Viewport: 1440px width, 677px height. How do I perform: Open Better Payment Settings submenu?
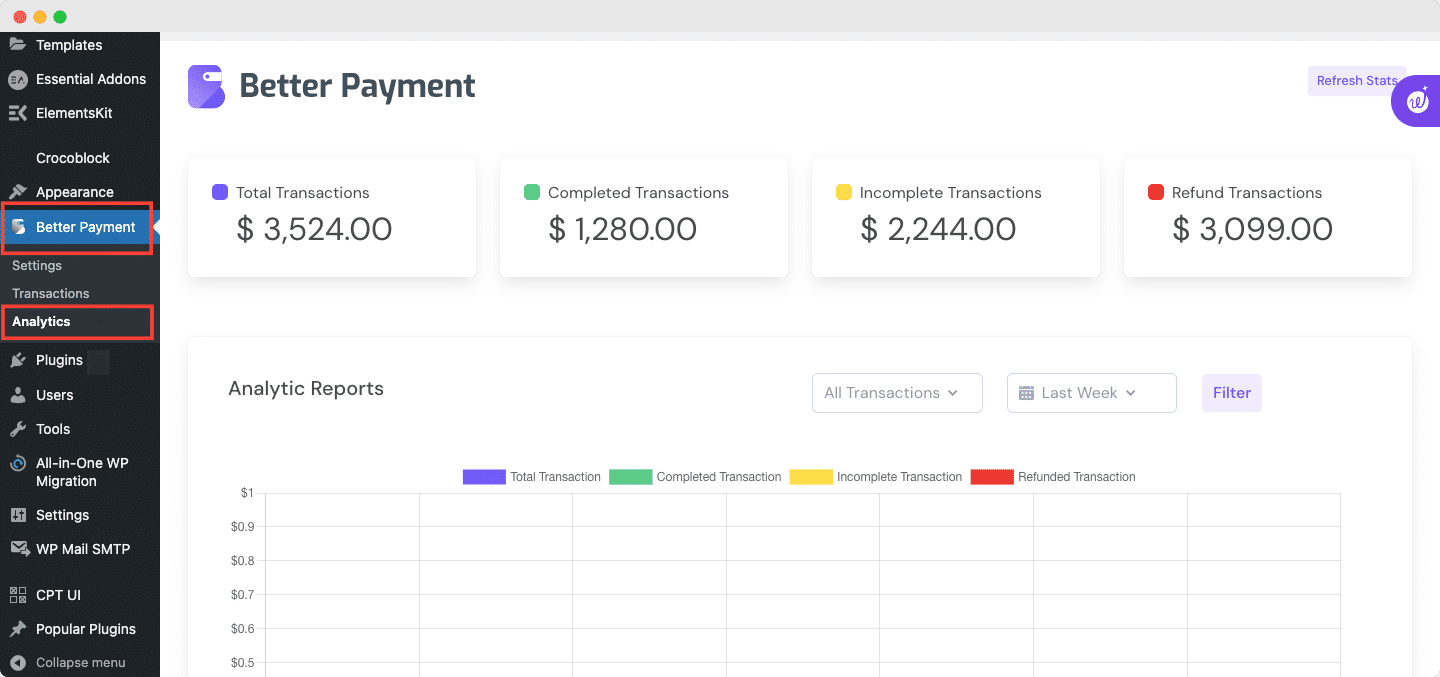point(37,265)
